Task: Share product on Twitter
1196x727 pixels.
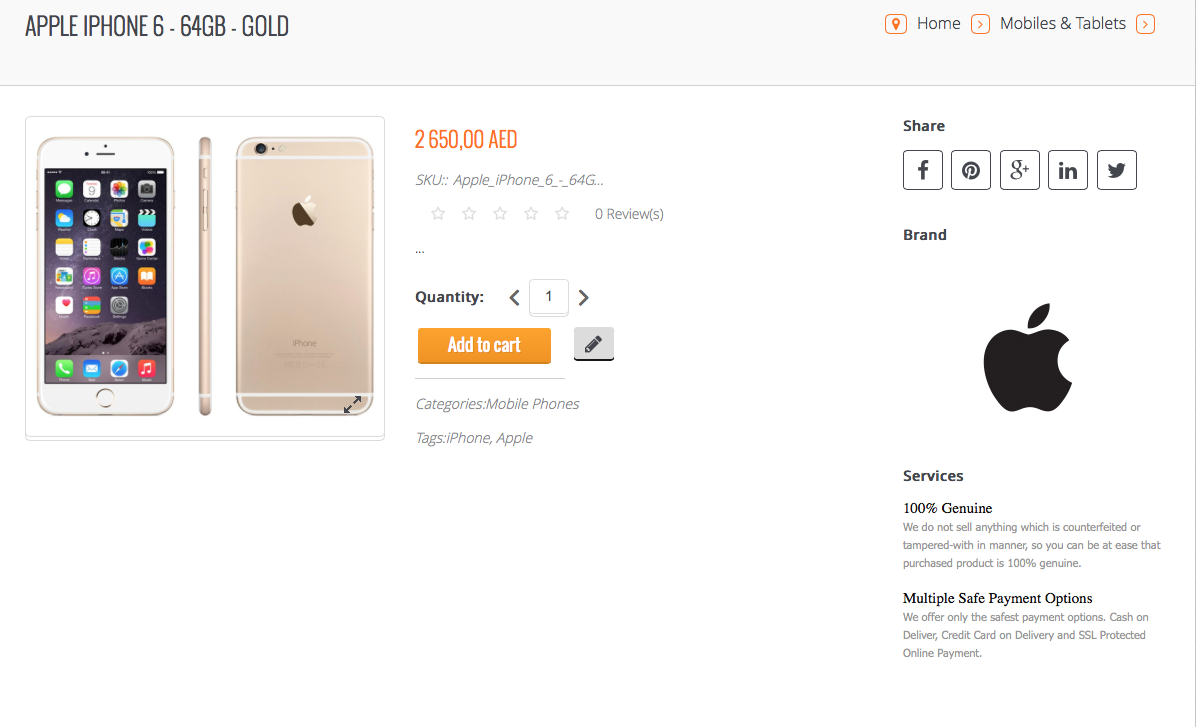Action: point(1117,170)
